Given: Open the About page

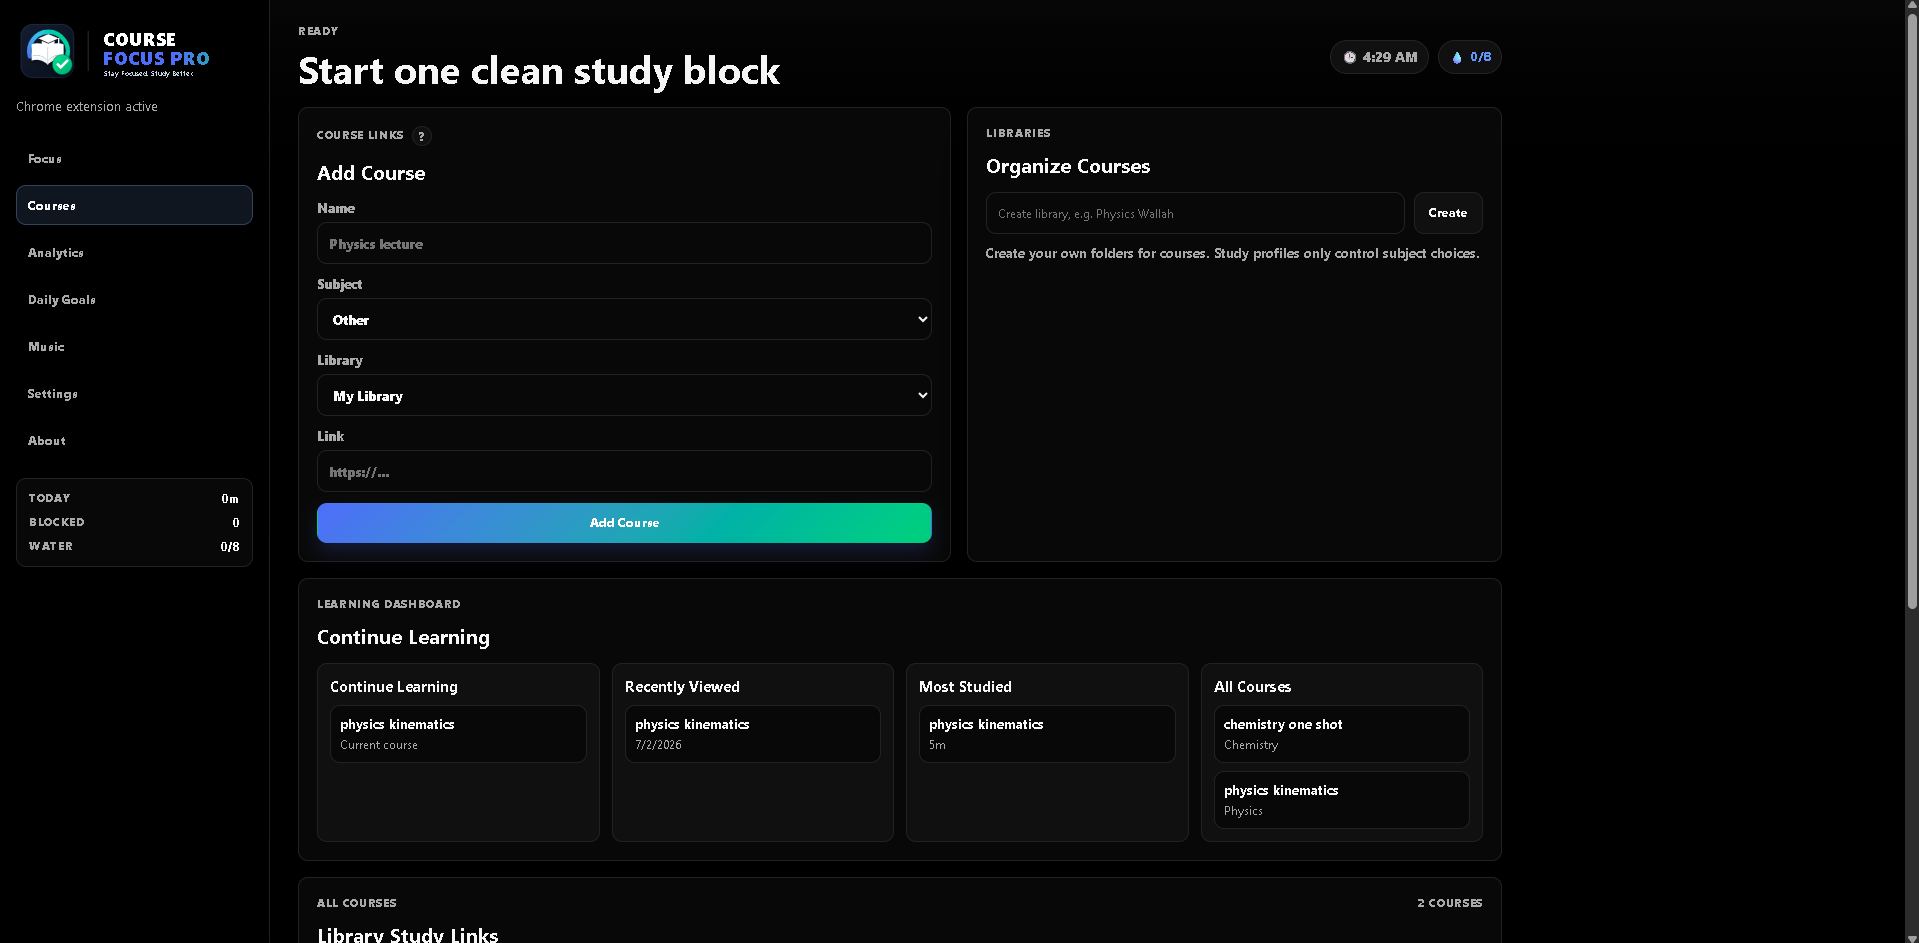Looking at the screenshot, I should click(134, 441).
